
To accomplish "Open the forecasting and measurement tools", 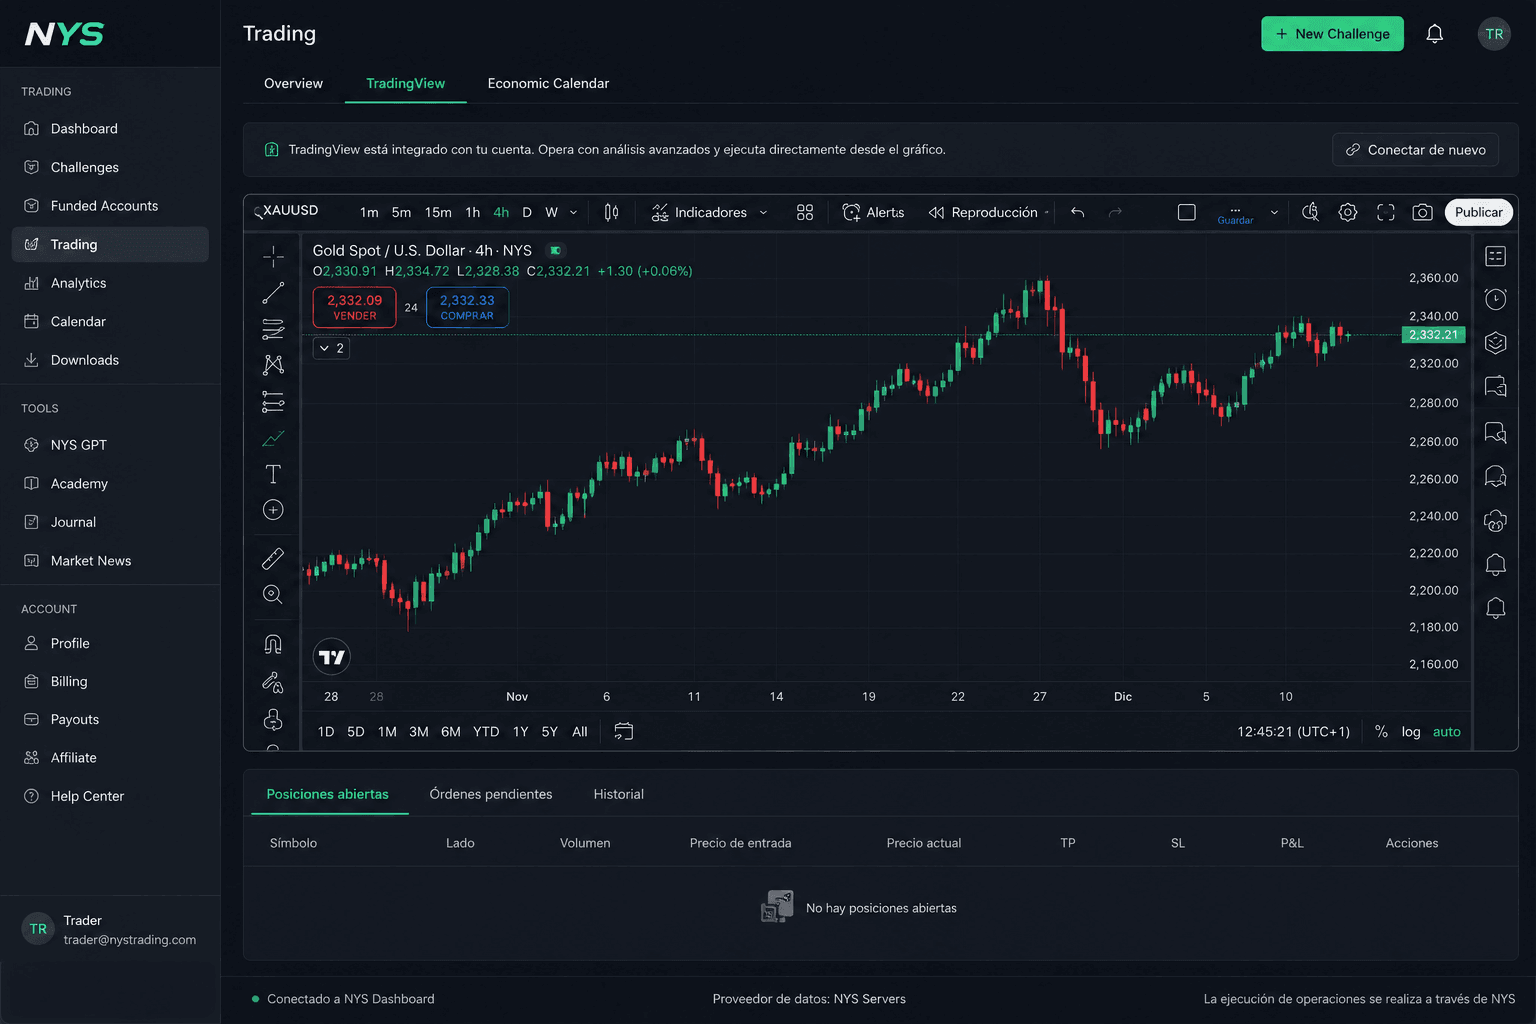I will tap(273, 402).
